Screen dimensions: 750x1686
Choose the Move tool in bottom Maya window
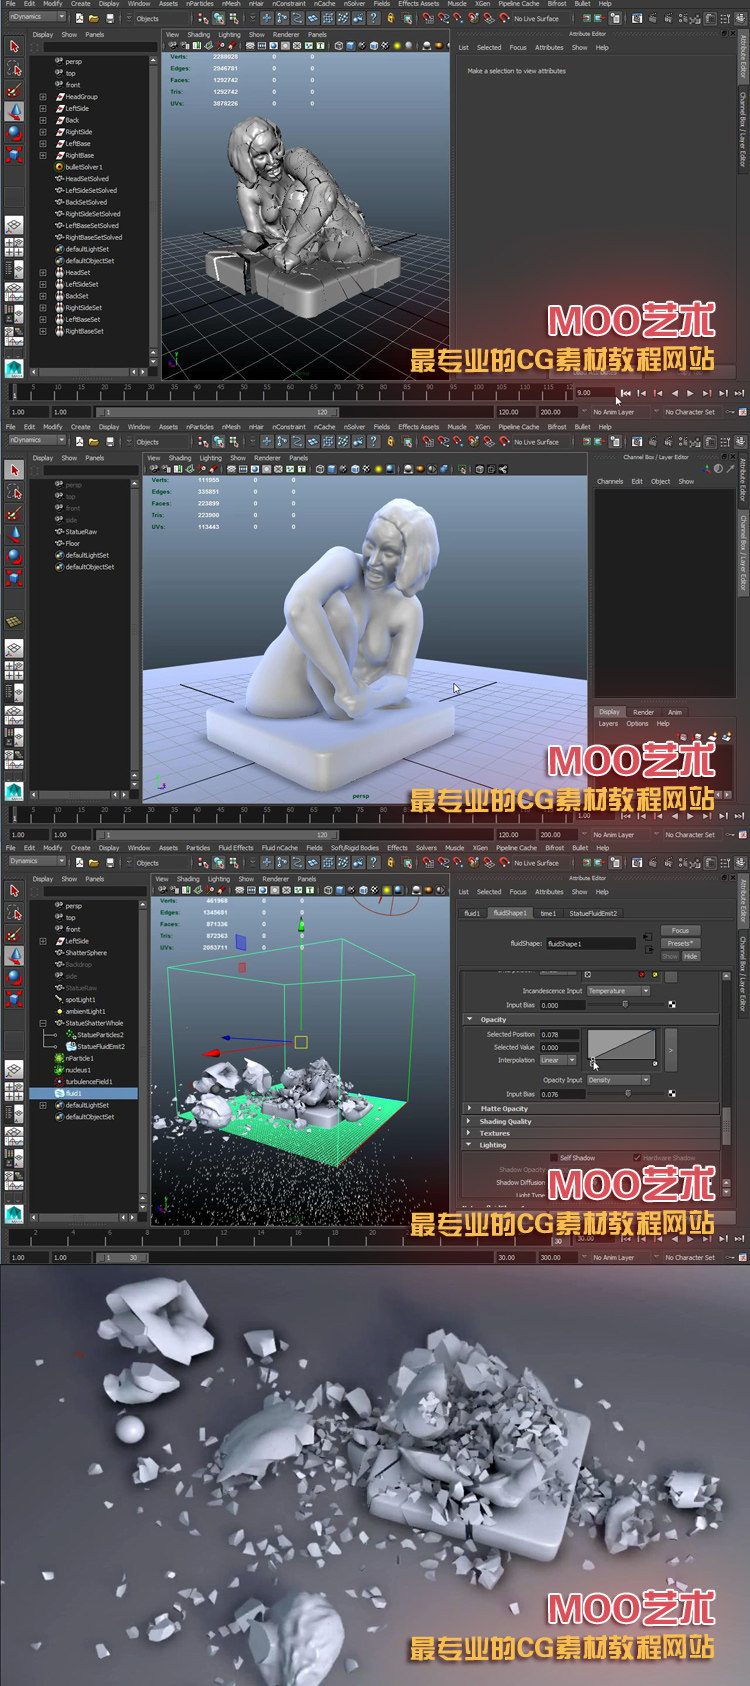coord(14,956)
